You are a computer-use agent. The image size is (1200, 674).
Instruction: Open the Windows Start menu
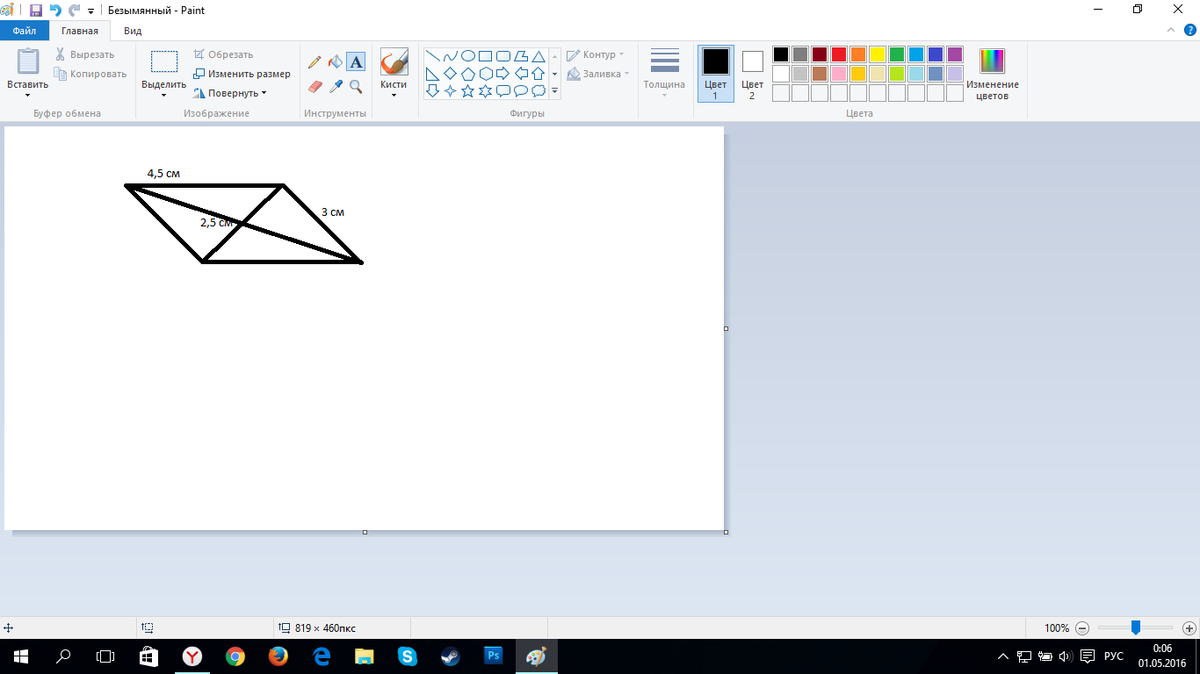20,657
